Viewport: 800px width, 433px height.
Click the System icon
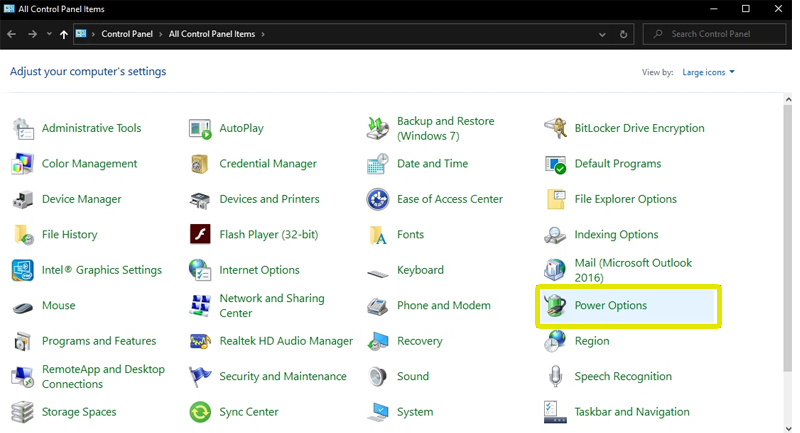[x=378, y=412]
